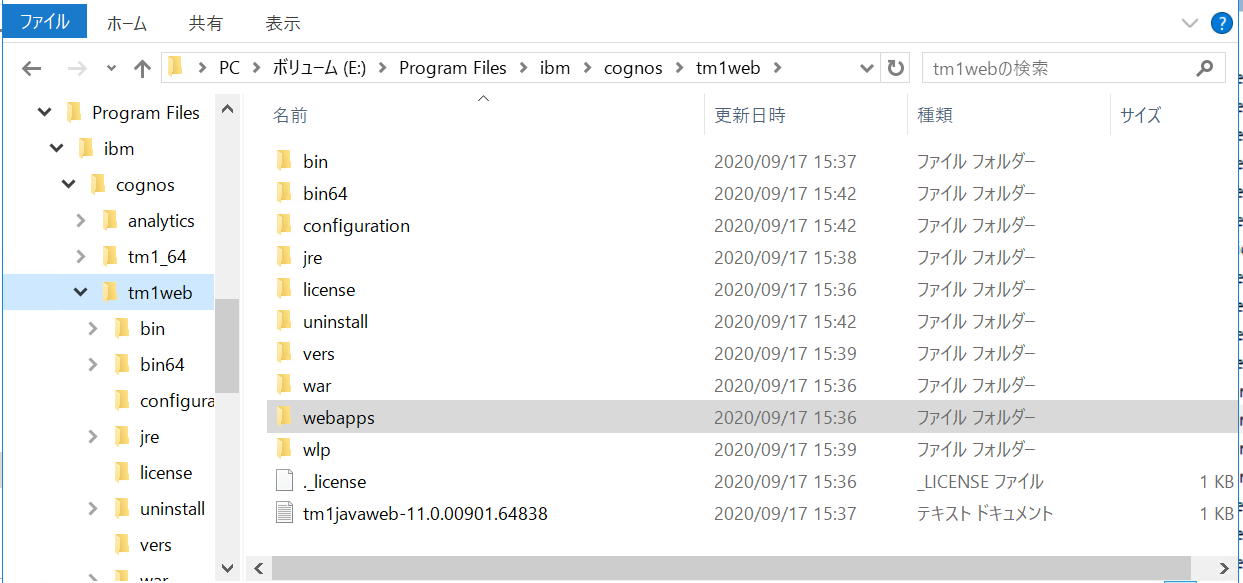
Task: Click the vers folder icon in file list
Action: (285, 353)
